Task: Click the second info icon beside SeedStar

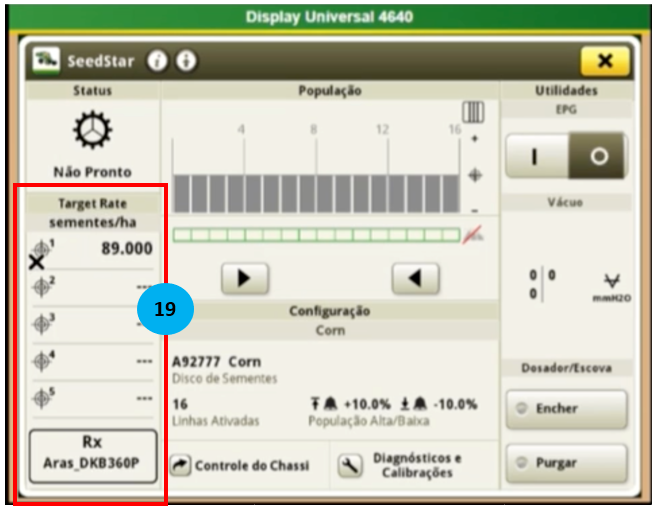Action: pos(185,61)
